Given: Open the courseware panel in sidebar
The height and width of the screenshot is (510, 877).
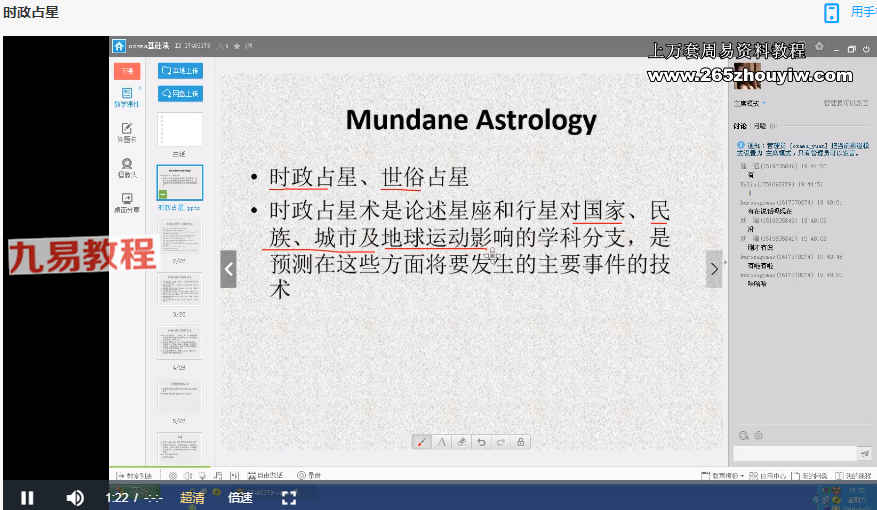Looking at the screenshot, I should point(127,97).
